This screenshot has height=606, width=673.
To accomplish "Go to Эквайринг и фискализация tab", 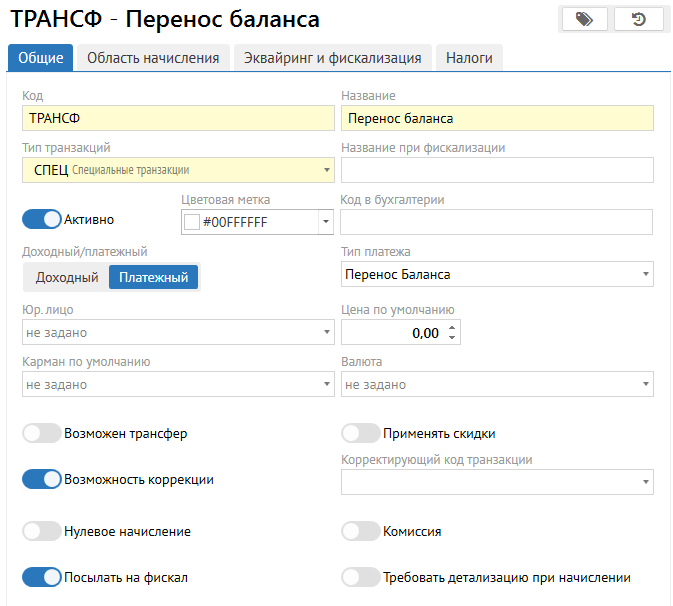I will click(333, 58).
